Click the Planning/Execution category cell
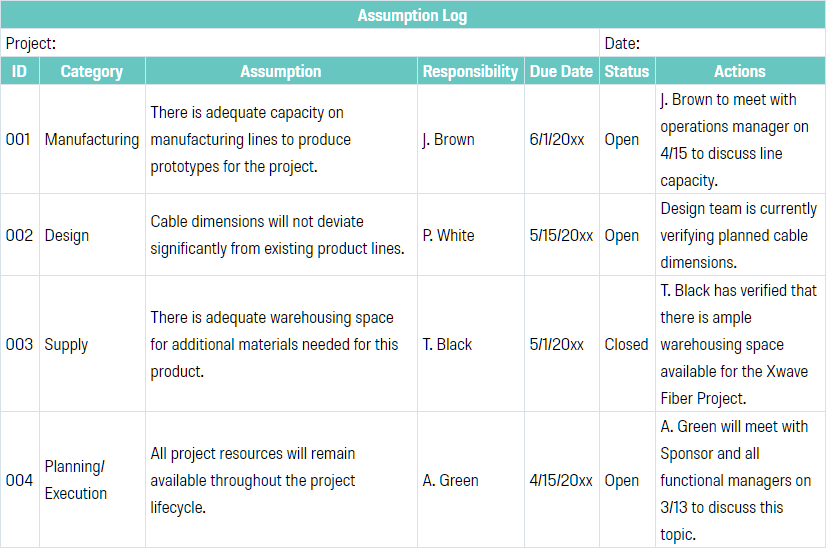This screenshot has height=548, width=826. [92, 480]
